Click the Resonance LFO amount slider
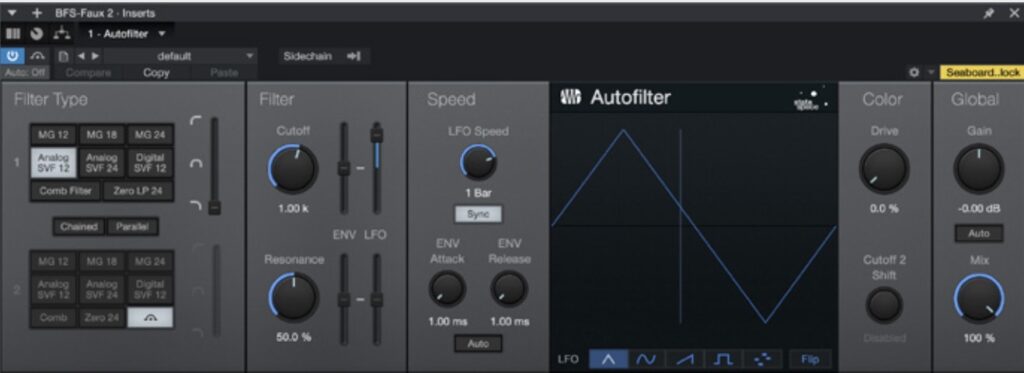Screen dimensions: 1024x373 coord(376,300)
